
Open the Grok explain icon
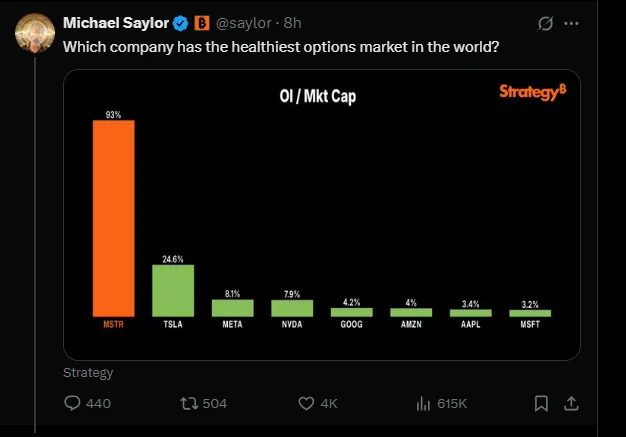pos(545,23)
